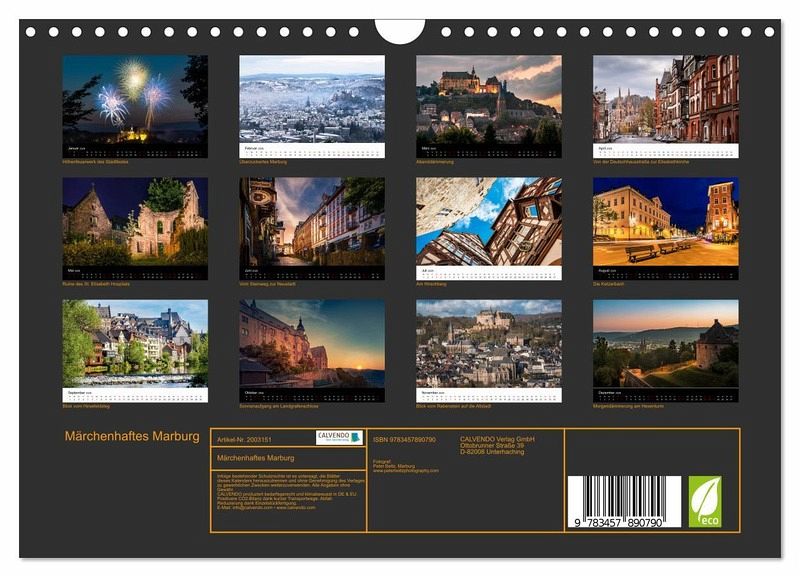
Task: Click 'Artikel-Nr. 2003151' text
Action: [x=244, y=439]
